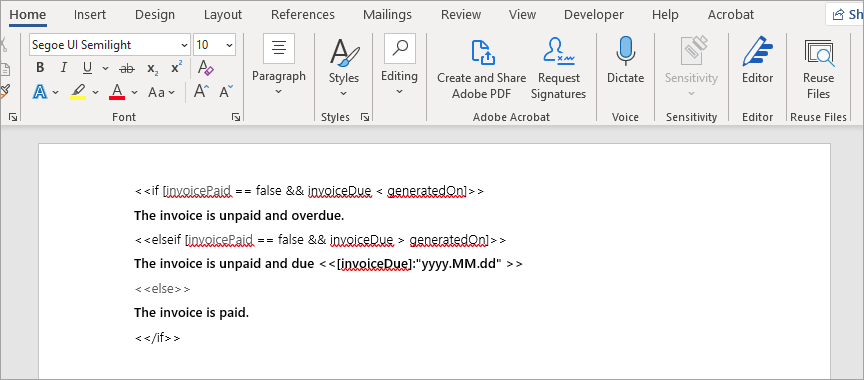Switch to the Mailings tab
The height and width of the screenshot is (380, 864).
pos(387,14)
